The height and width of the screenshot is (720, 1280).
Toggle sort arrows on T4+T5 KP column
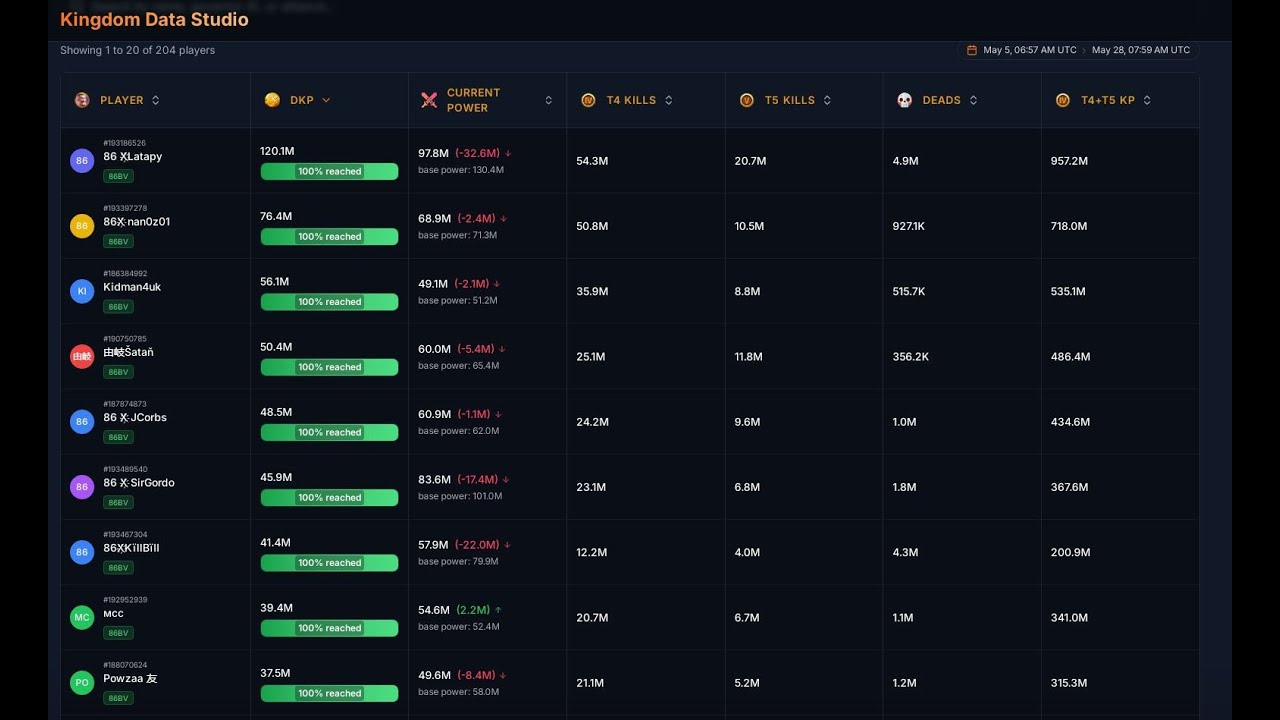click(x=1147, y=100)
